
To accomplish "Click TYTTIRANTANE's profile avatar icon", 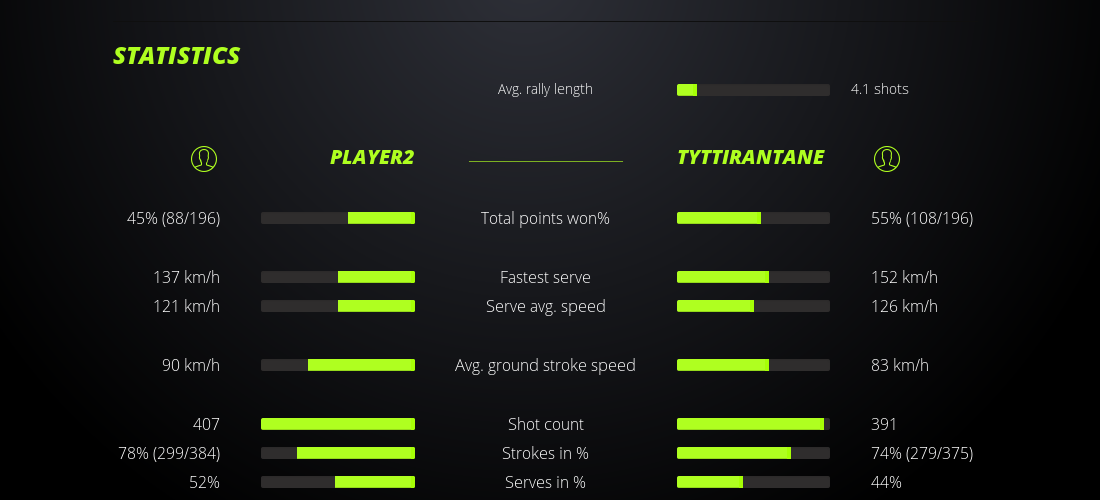I will [886, 158].
